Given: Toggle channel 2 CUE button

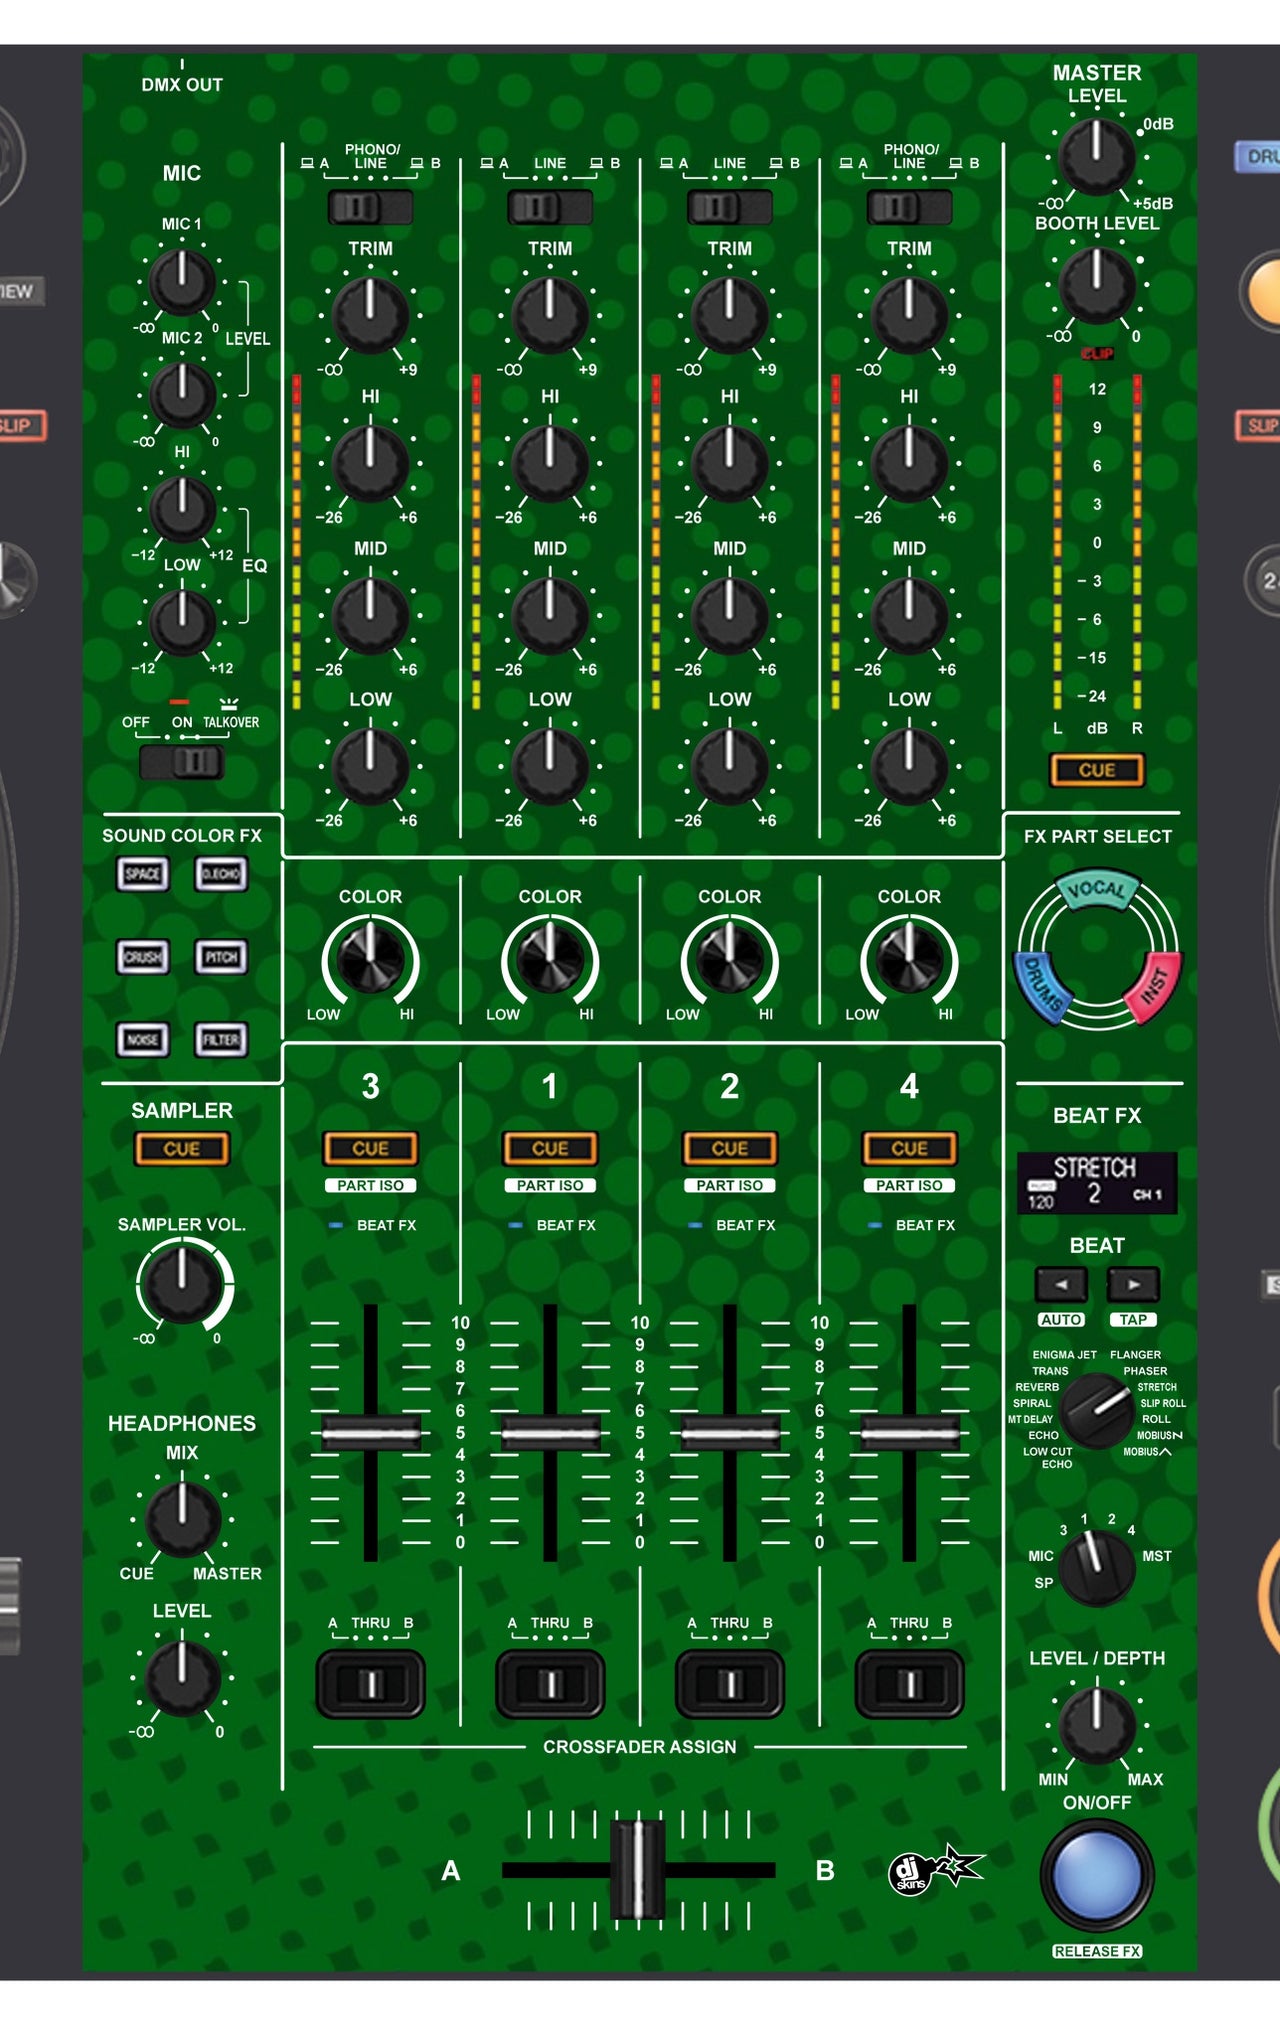Looking at the screenshot, I should pyautogui.click(x=730, y=1149).
